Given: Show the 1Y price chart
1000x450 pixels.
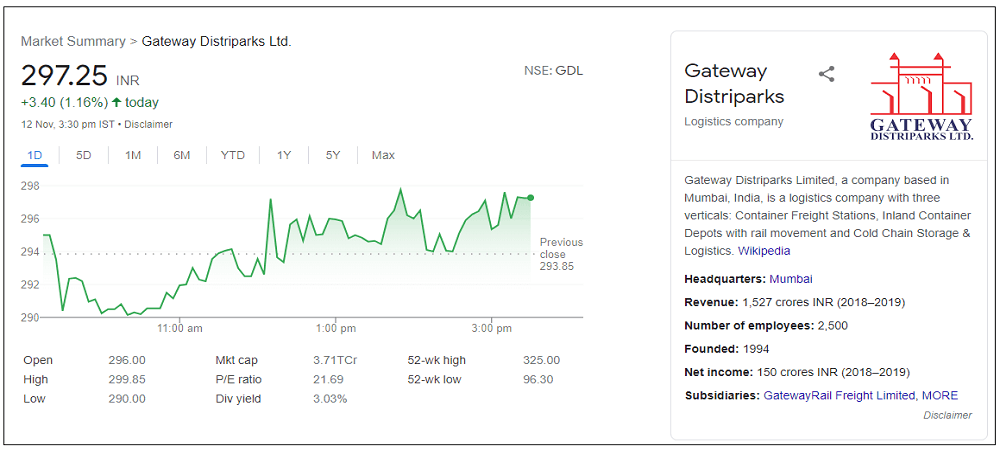Looking at the screenshot, I should [x=284, y=155].
